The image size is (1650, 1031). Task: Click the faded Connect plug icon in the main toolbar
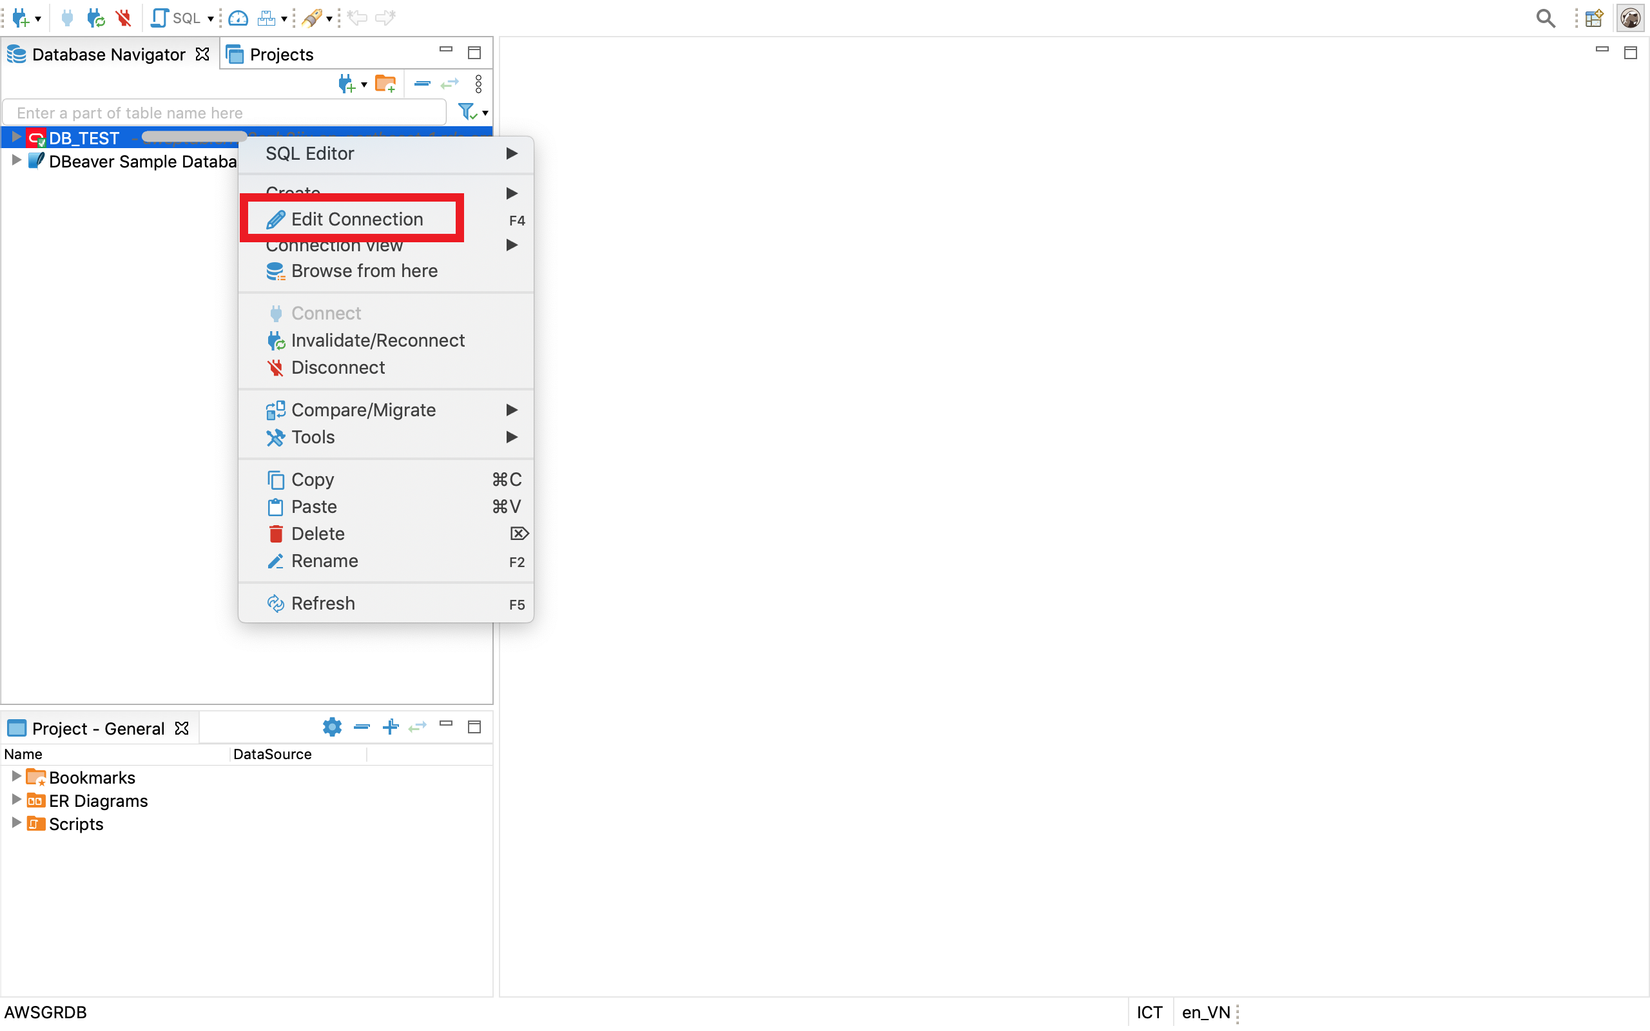[x=67, y=18]
